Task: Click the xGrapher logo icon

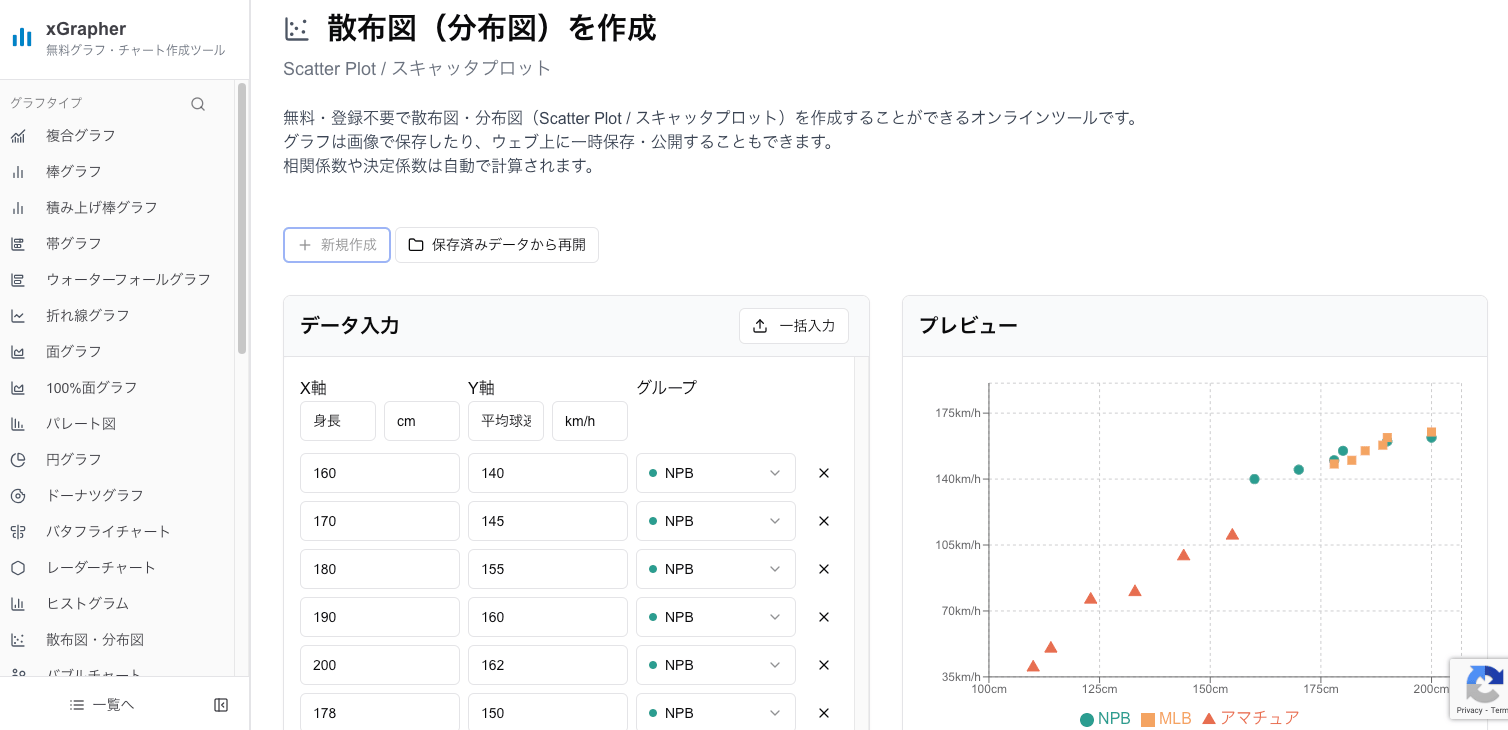Action: tap(21, 37)
